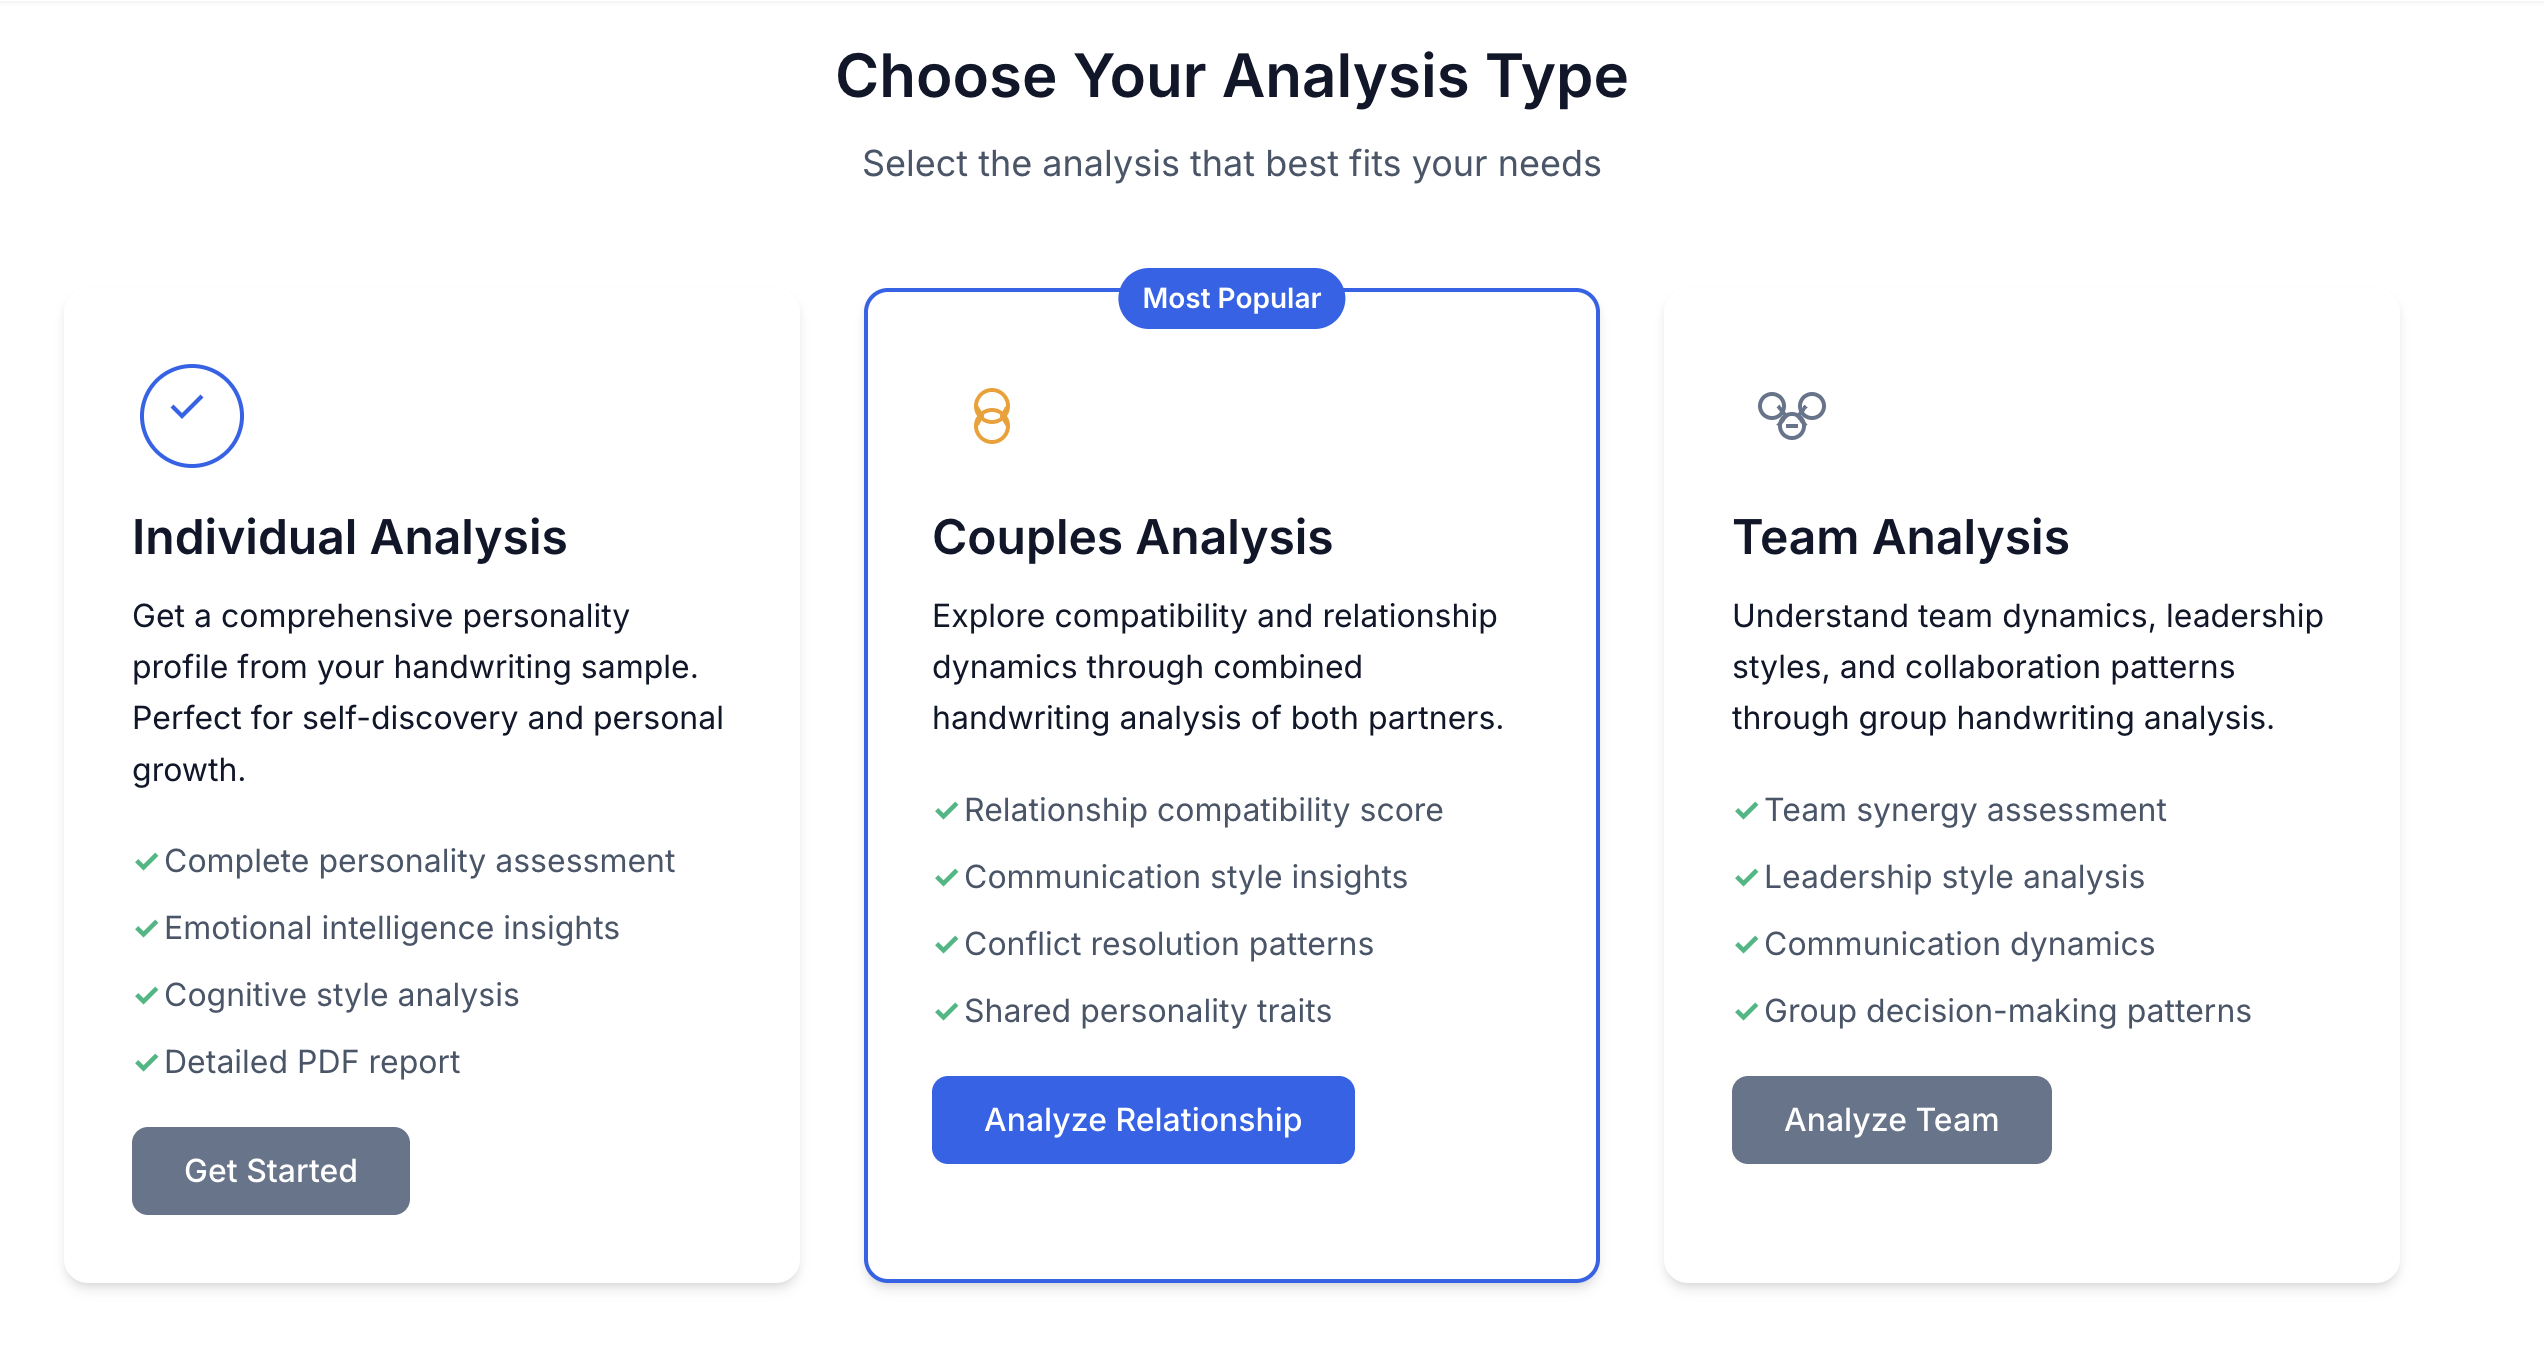Image resolution: width=2544 pixels, height=1348 pixels.
Task: Click the three-circle Team Analysis icon
Action: [1791, 414]
